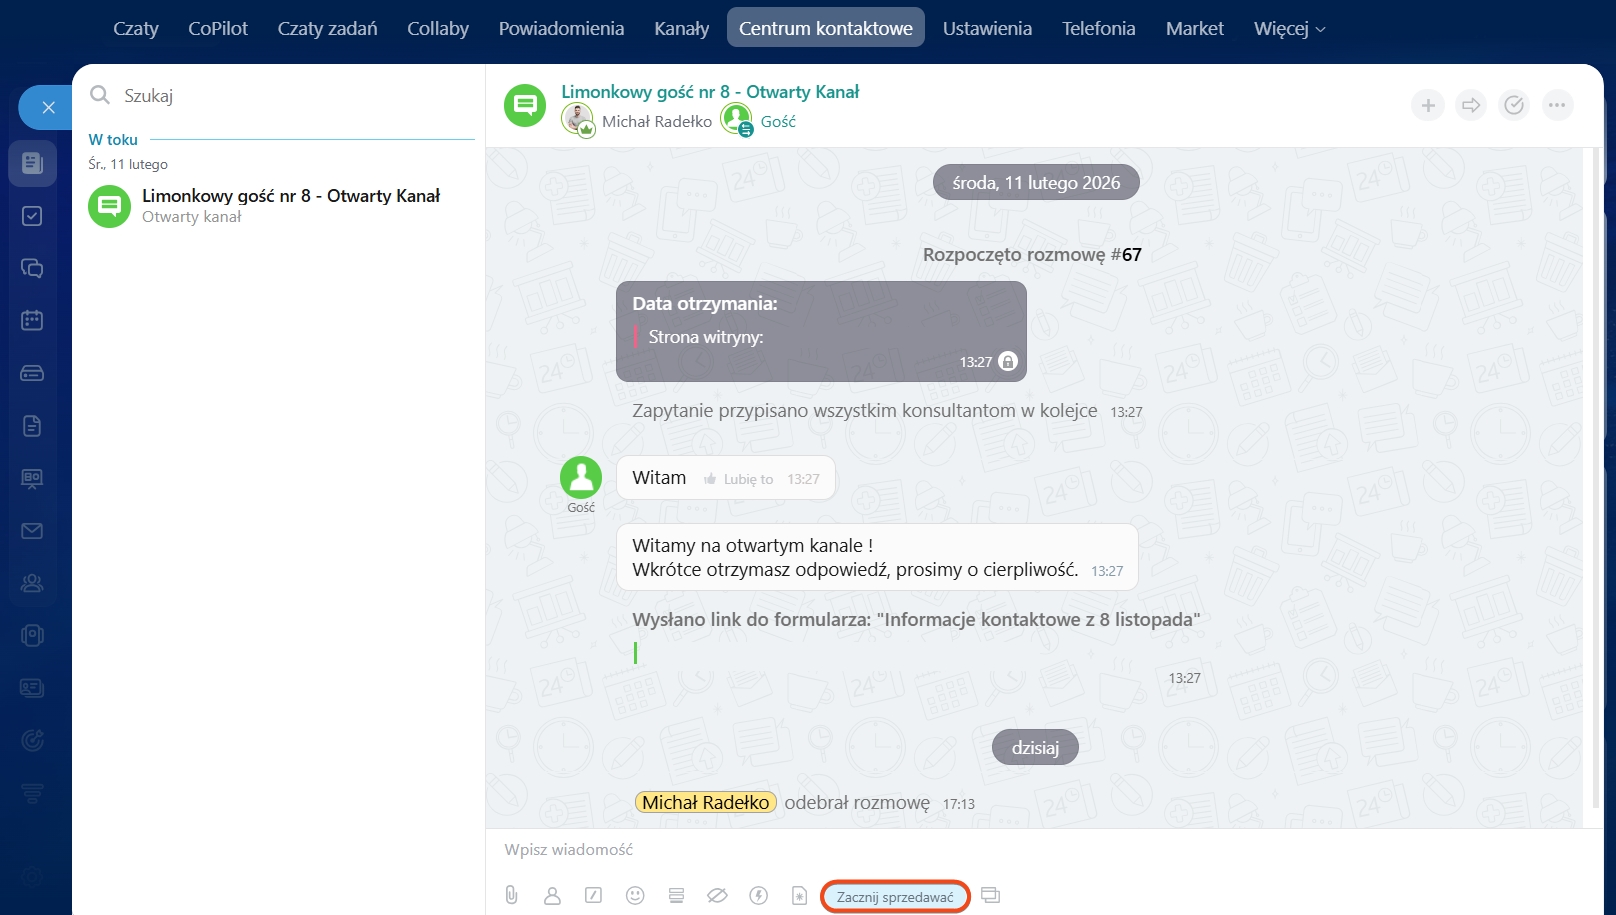Open the mail envelope icon in sidebar
Viewport: 1616px width, 915px height.
[x=32, y=531]
